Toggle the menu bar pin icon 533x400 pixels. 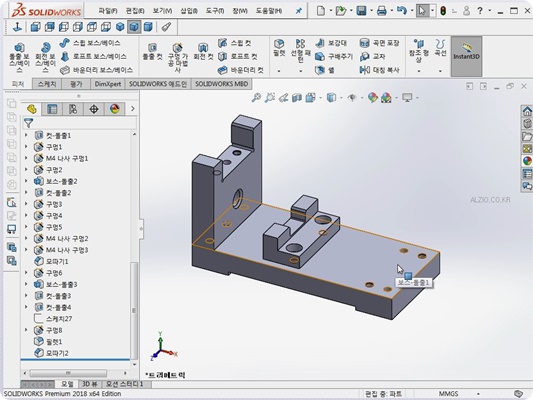[x=298, y=11]
